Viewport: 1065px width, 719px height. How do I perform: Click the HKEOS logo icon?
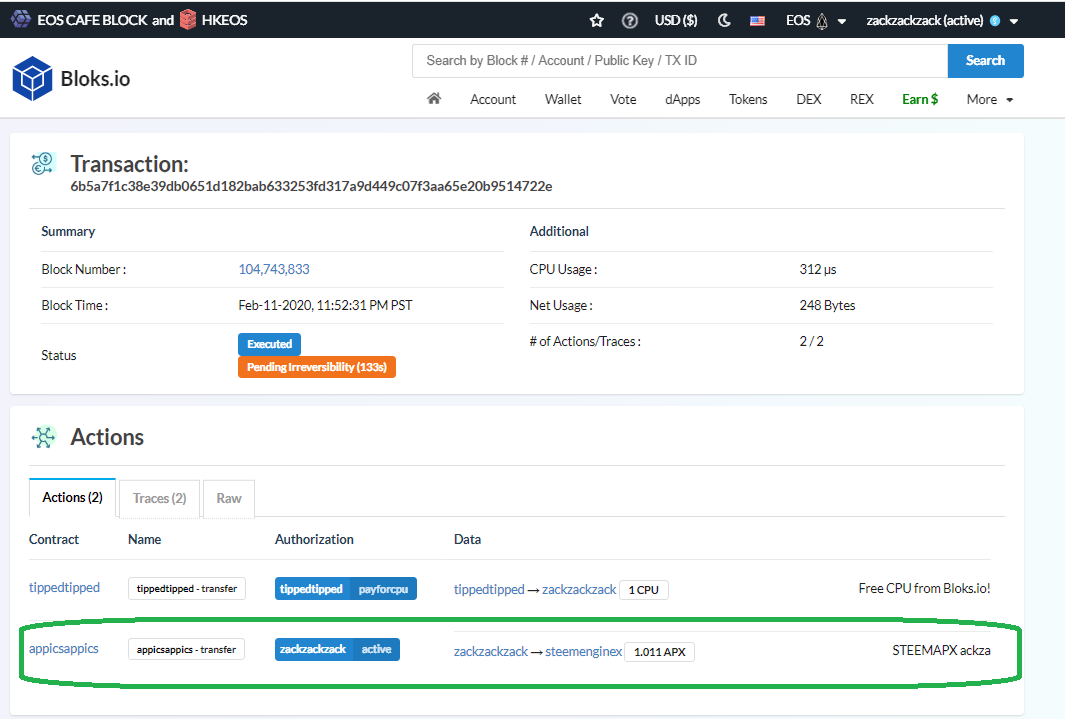(x=188, y=20)
